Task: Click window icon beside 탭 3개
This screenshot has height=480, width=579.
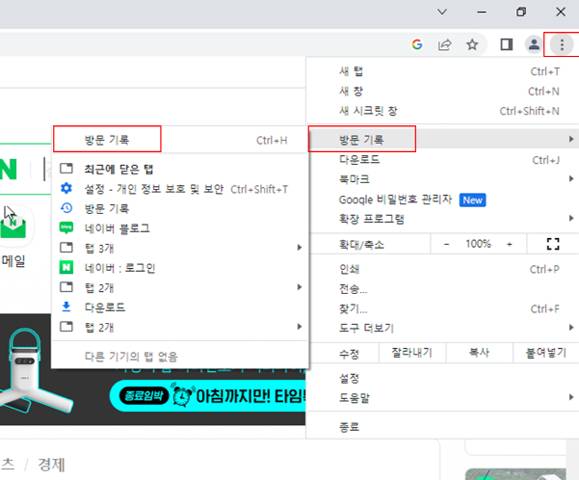Action: (x=66, y=247)
